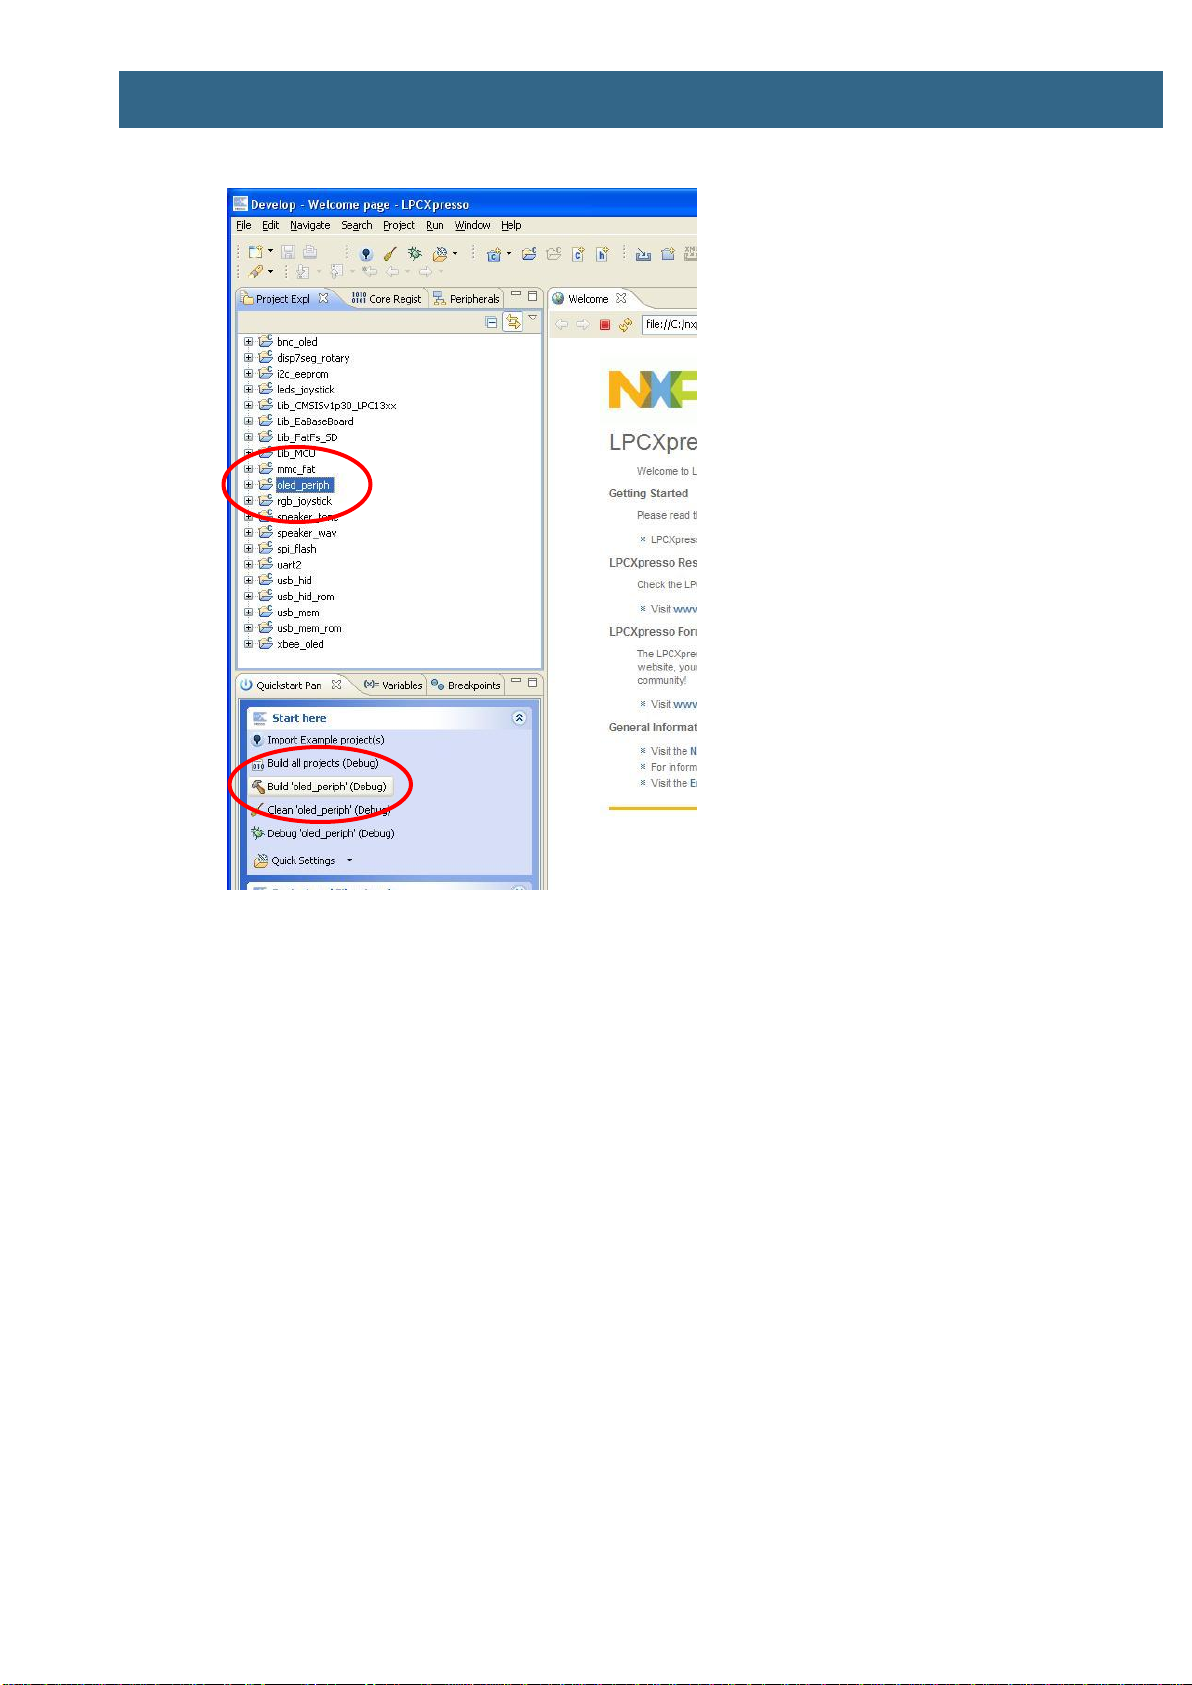This screenshot has width=1192, height=1685.
Task: Click Clean 'oled_periph' (Debug)
Action: coord(320,810)
